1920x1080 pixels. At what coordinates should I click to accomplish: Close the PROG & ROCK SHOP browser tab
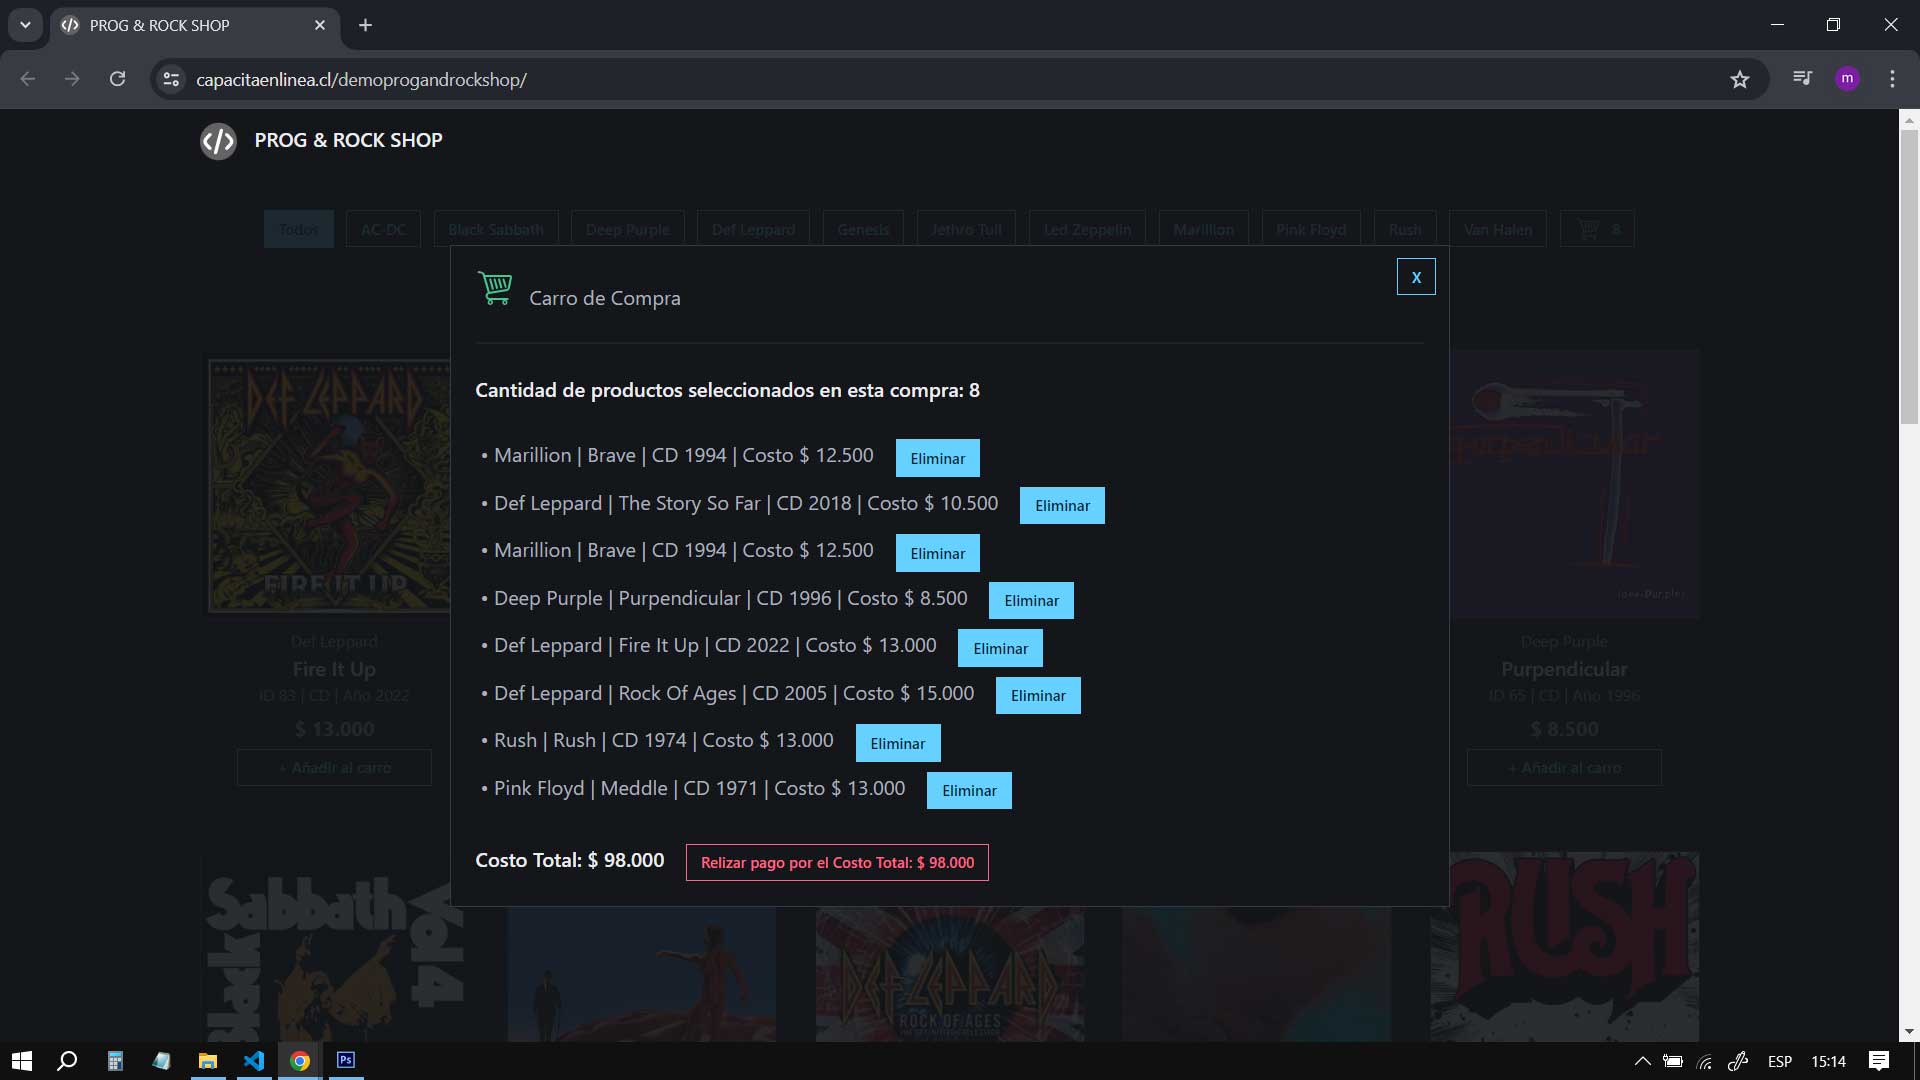coord(320,25)
